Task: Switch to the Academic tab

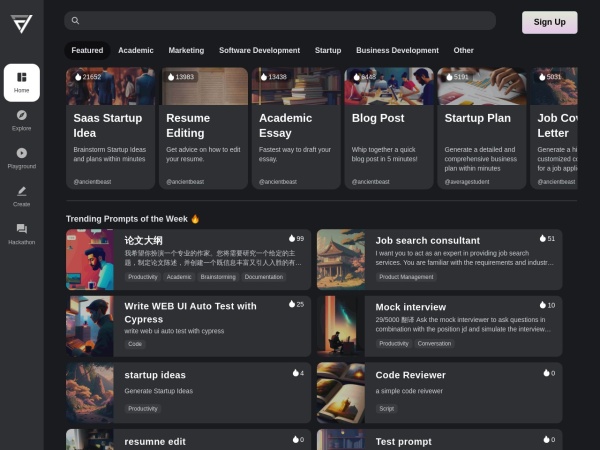Action: click(136, 50)
